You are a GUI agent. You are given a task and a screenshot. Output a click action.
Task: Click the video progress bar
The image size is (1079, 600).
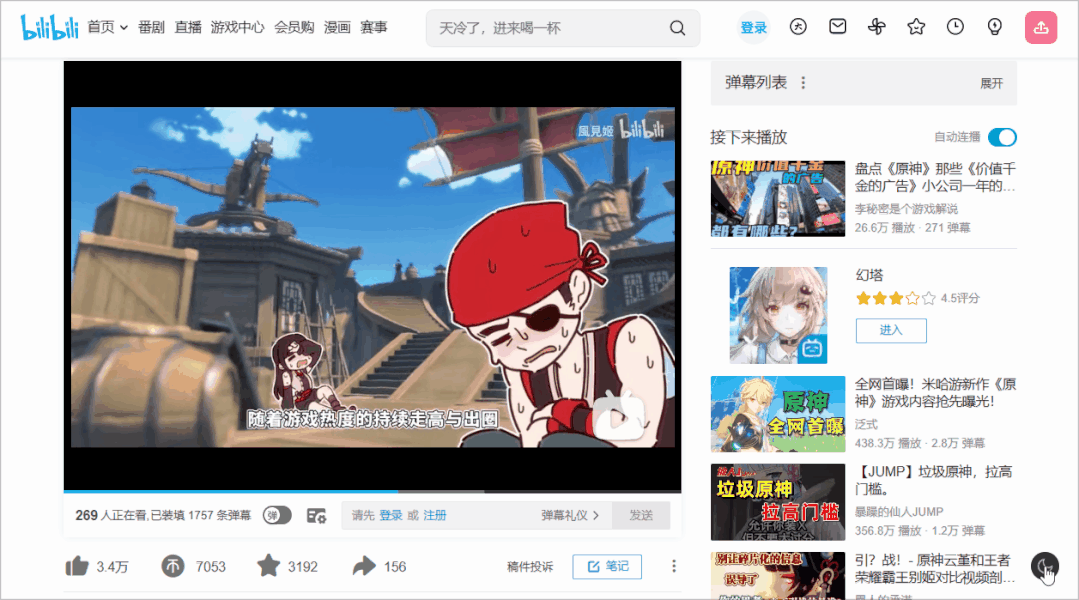pos(372,491)
